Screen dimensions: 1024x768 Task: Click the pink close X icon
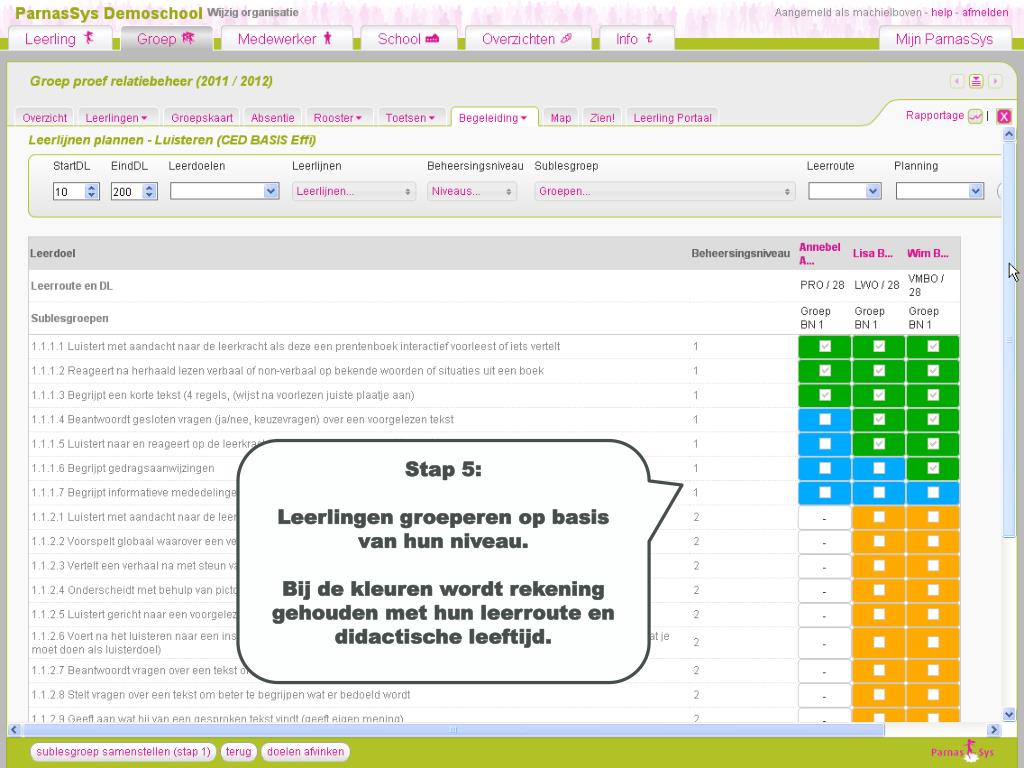coord(1004,116)
